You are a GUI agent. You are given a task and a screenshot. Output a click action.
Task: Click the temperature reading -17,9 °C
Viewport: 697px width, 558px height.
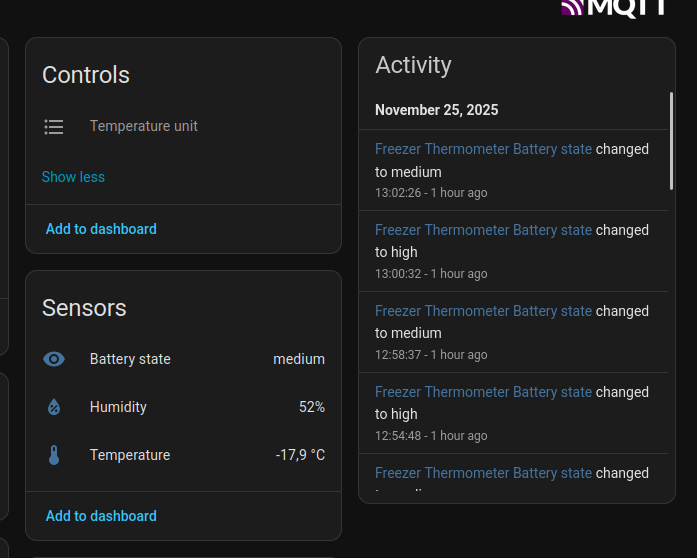[x=300, y=455]
